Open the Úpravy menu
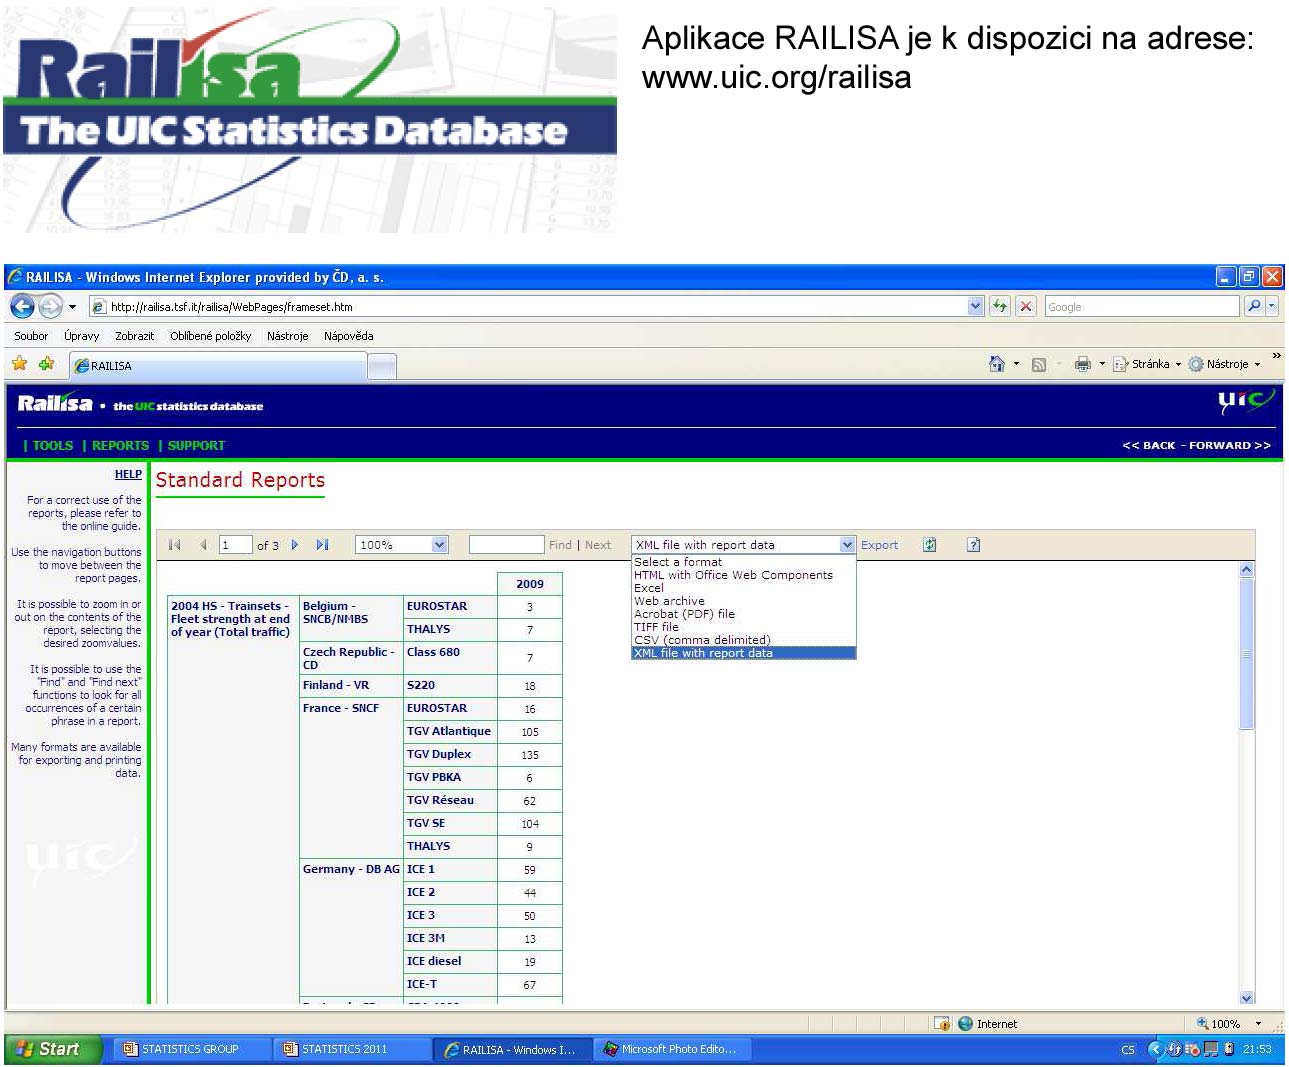 point(82,336)
